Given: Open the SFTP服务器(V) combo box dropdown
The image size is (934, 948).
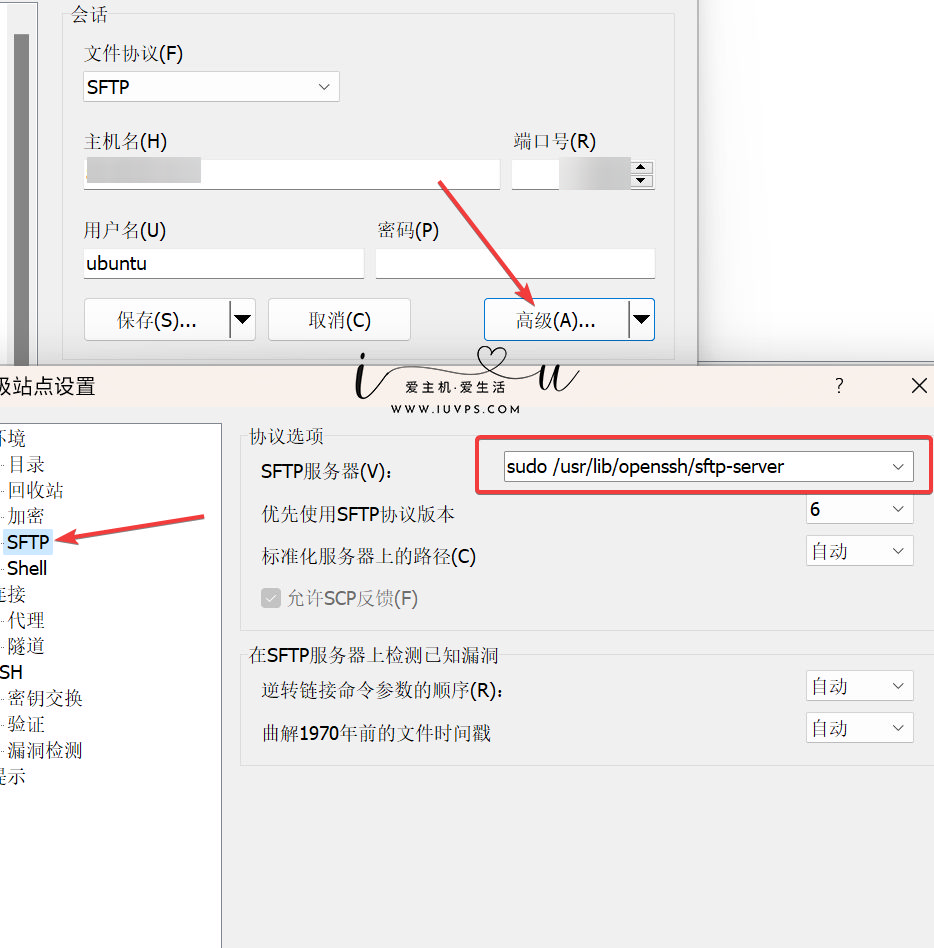Looking at the screenshot, I should pos(899,466).
